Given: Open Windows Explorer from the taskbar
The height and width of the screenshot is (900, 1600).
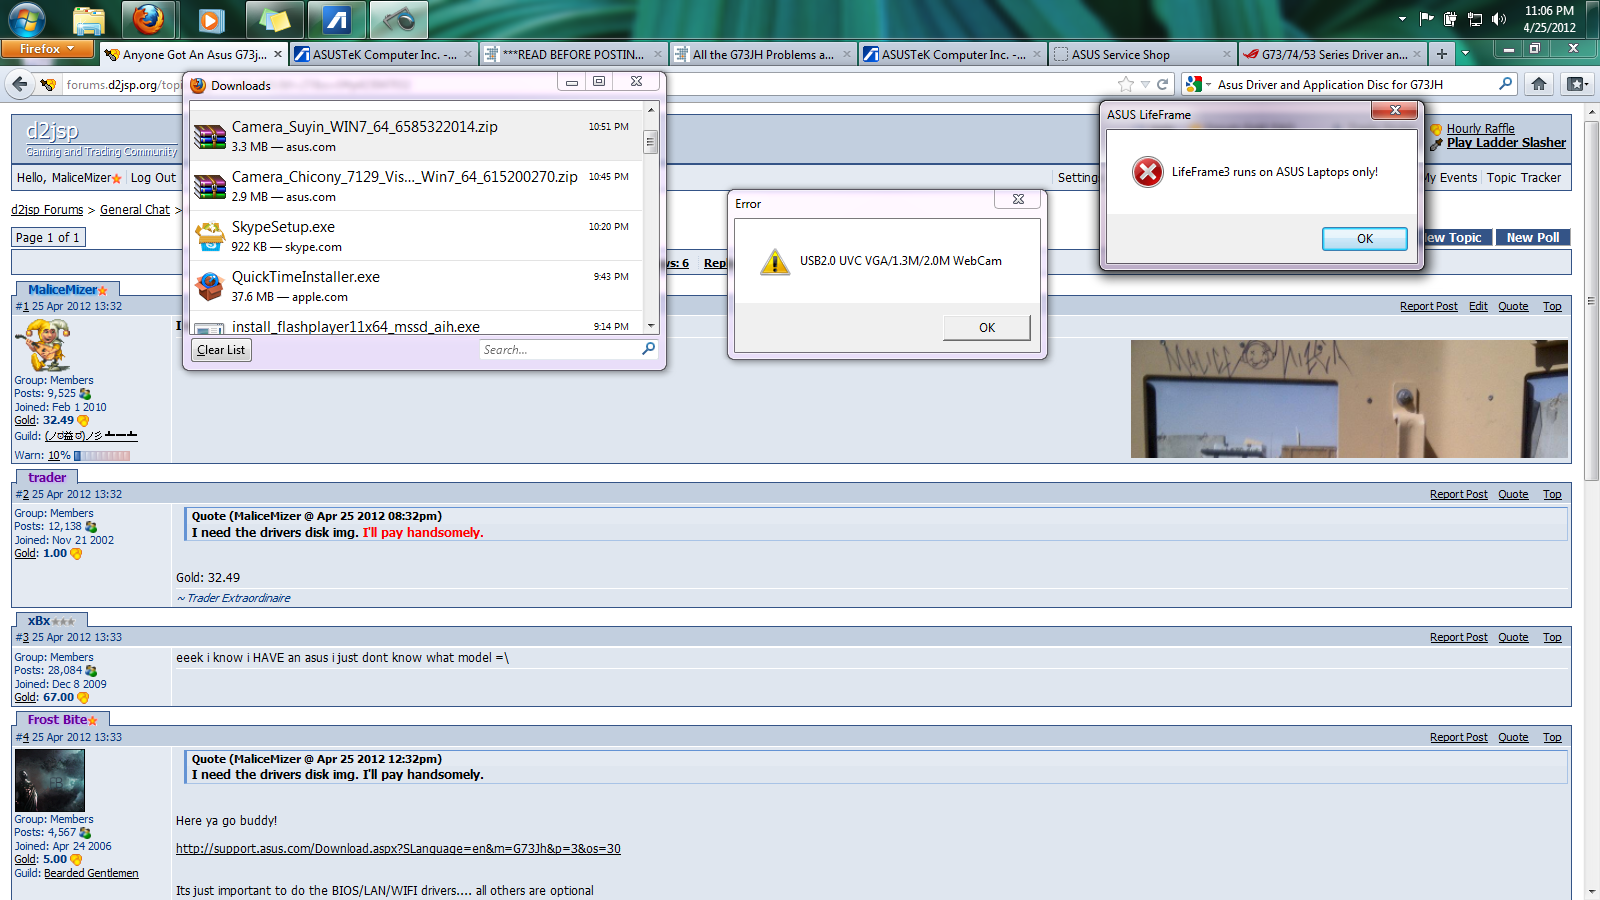Looking at the screenshot, I should coord(89,19).
